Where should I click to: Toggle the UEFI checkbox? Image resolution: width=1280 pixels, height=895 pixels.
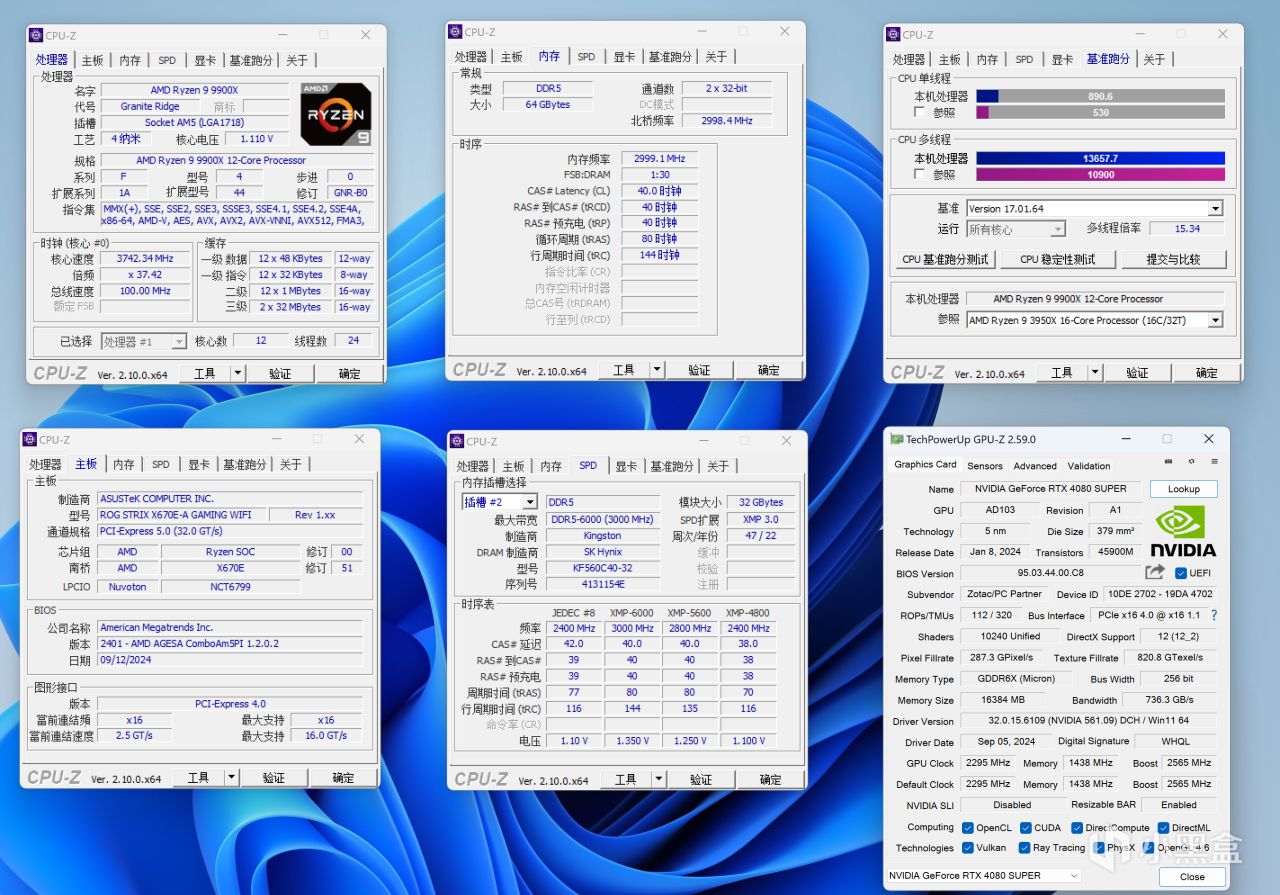pos(1181,573)
